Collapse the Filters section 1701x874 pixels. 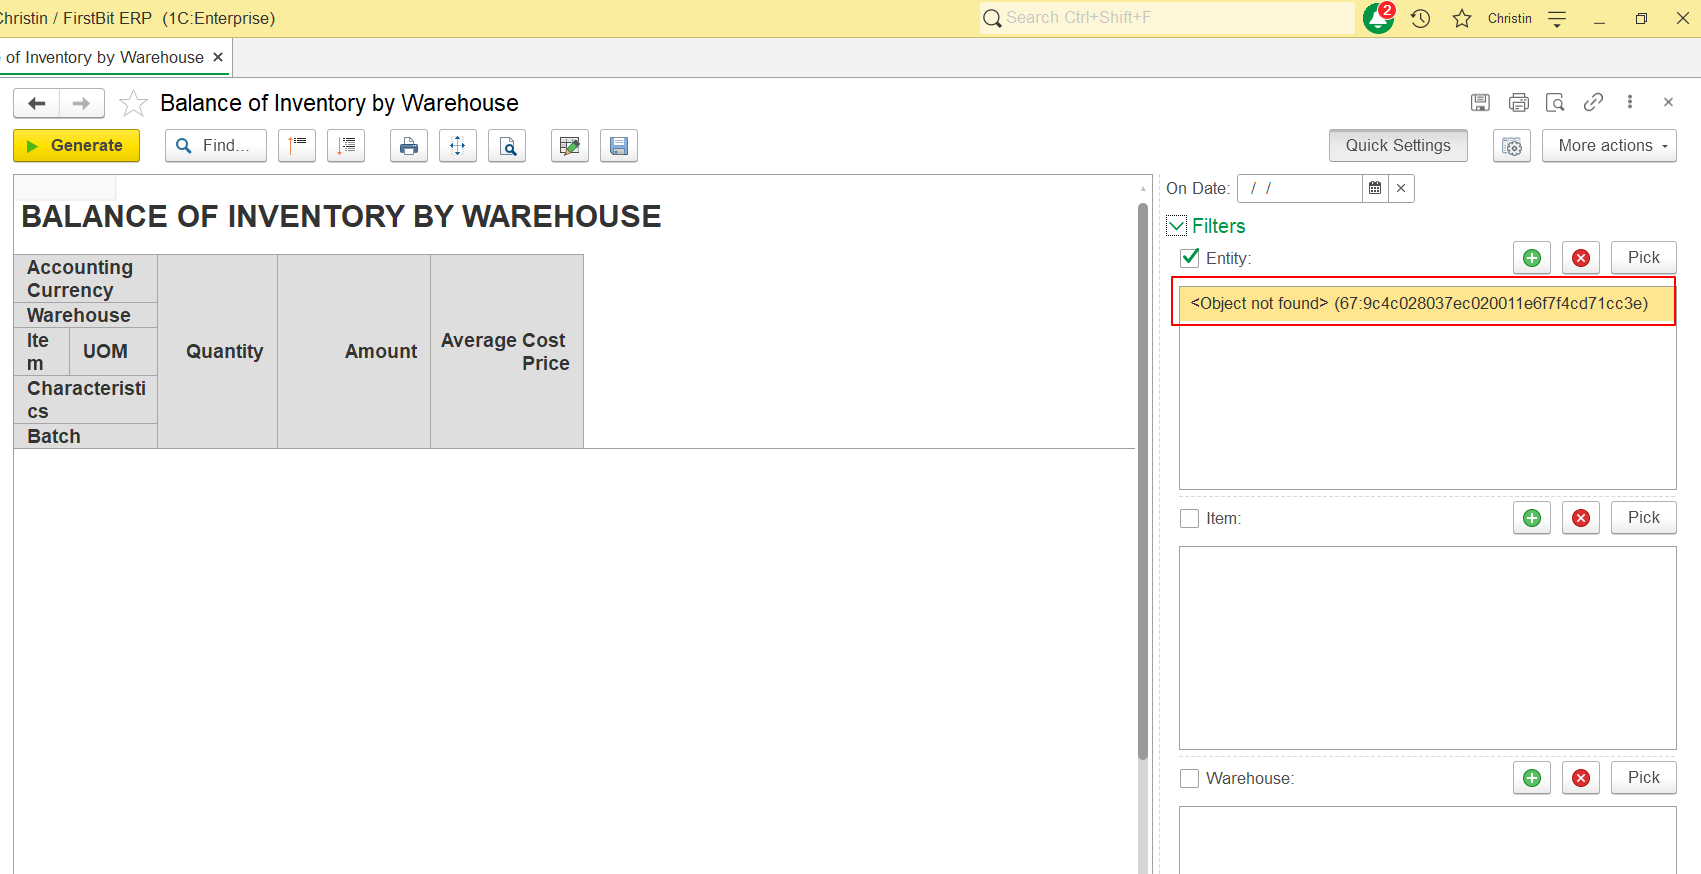1177,226
